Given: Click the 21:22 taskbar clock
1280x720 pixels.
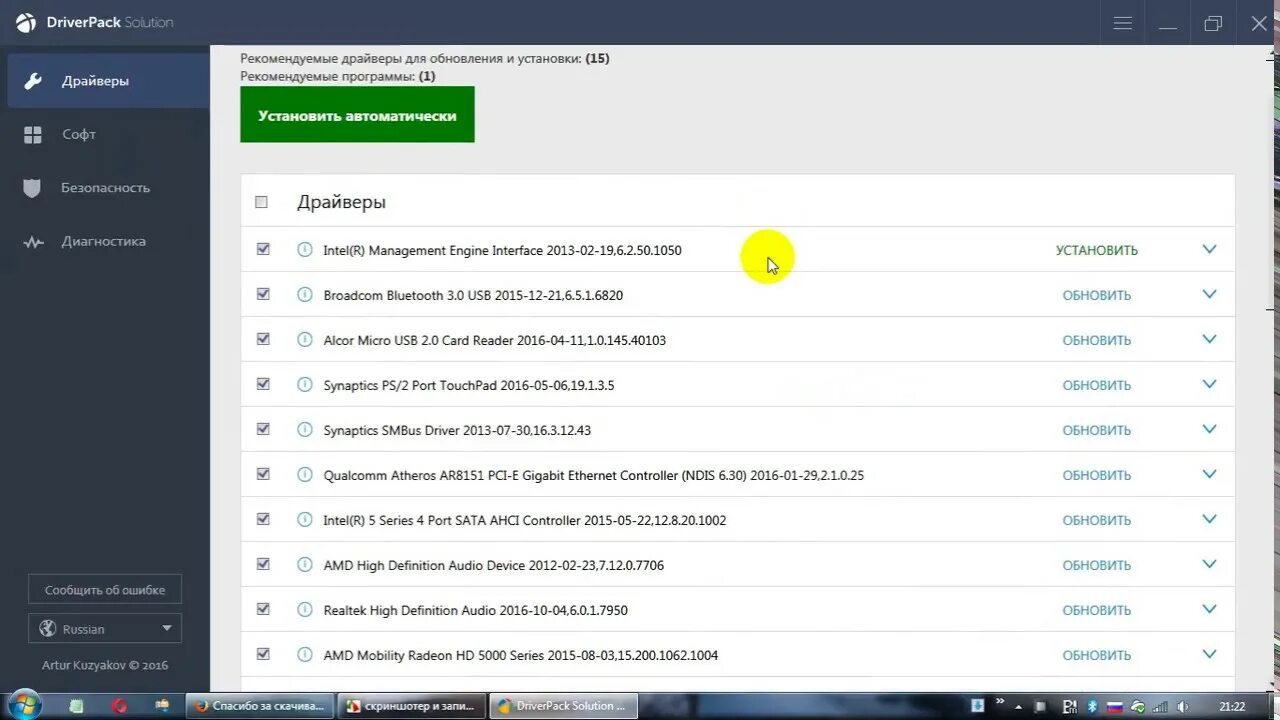Looking at the screenshot, I should click(1231, 706).
